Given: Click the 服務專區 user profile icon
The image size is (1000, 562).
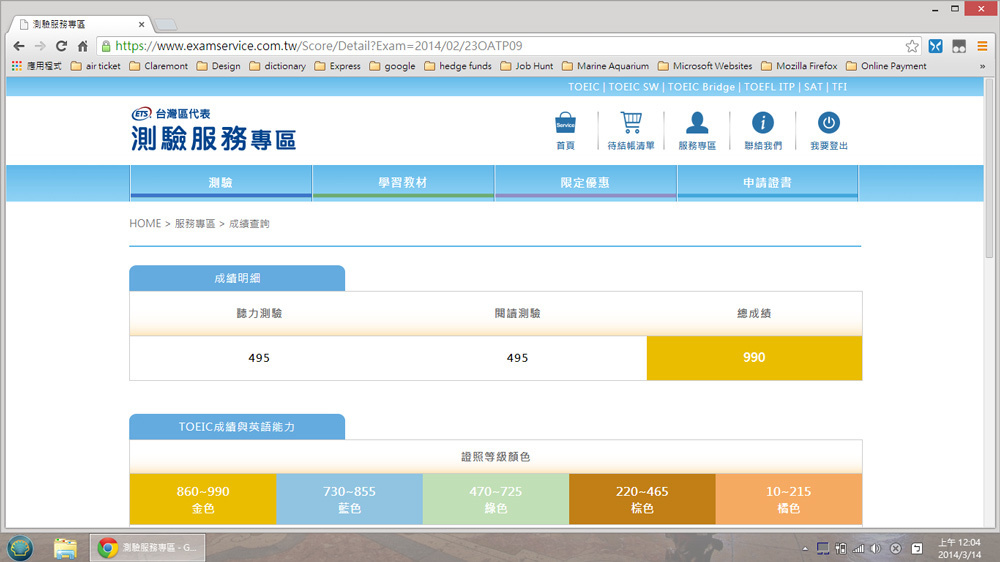Looking at the screenshot, I should point(697,124).
